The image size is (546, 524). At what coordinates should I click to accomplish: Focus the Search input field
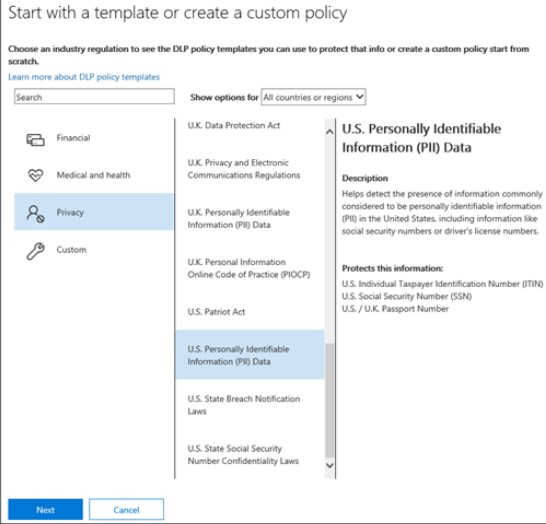tap(94, 96)
